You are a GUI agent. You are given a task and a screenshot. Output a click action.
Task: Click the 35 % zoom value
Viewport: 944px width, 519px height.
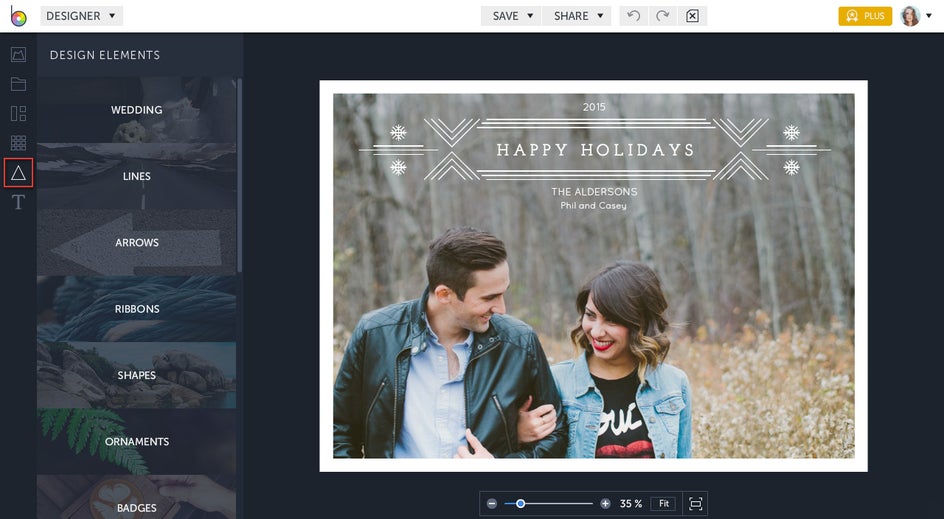[630, 503]
